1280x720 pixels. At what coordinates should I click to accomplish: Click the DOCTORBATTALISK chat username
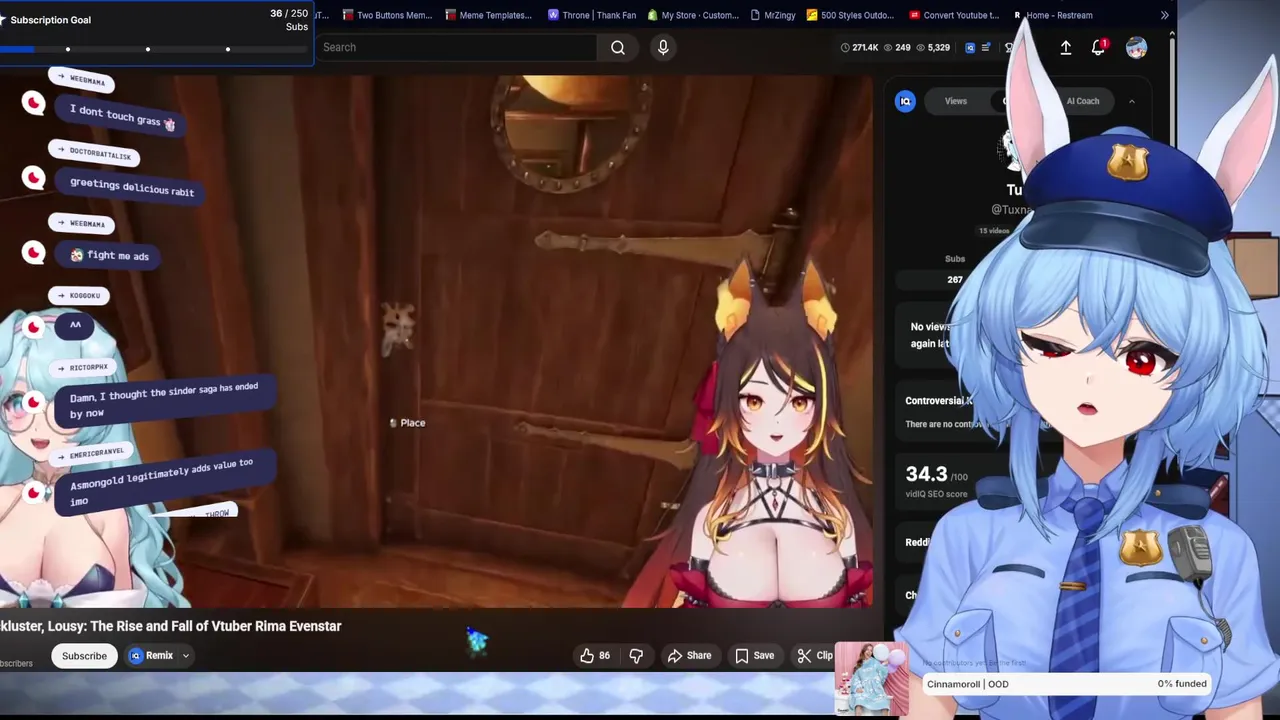click(96, 153)
